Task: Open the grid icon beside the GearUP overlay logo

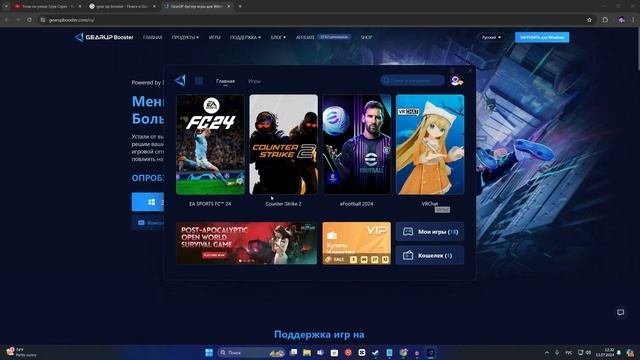Action: pos(199,80)
